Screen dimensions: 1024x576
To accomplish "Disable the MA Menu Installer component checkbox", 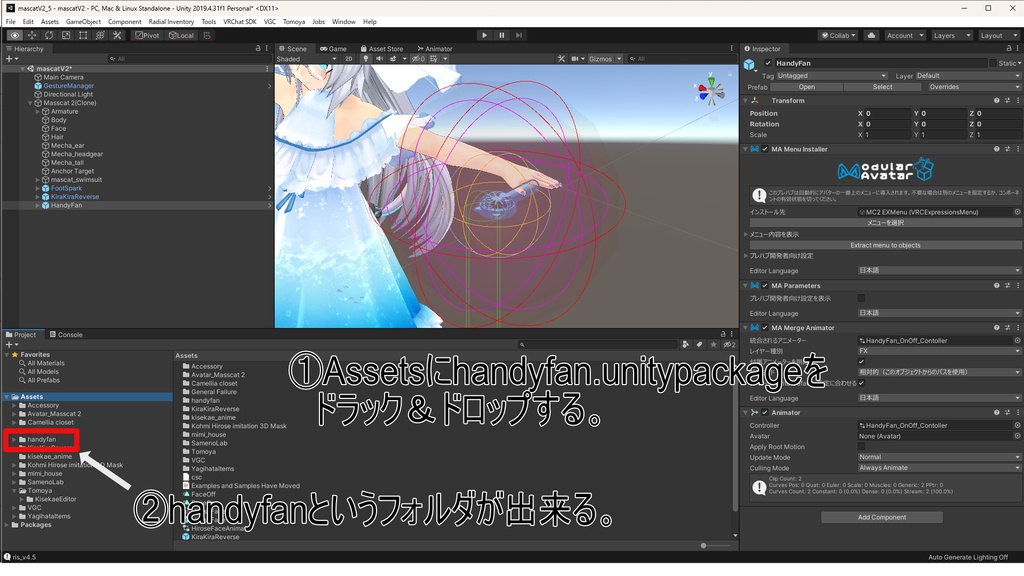I will (765, 148).
